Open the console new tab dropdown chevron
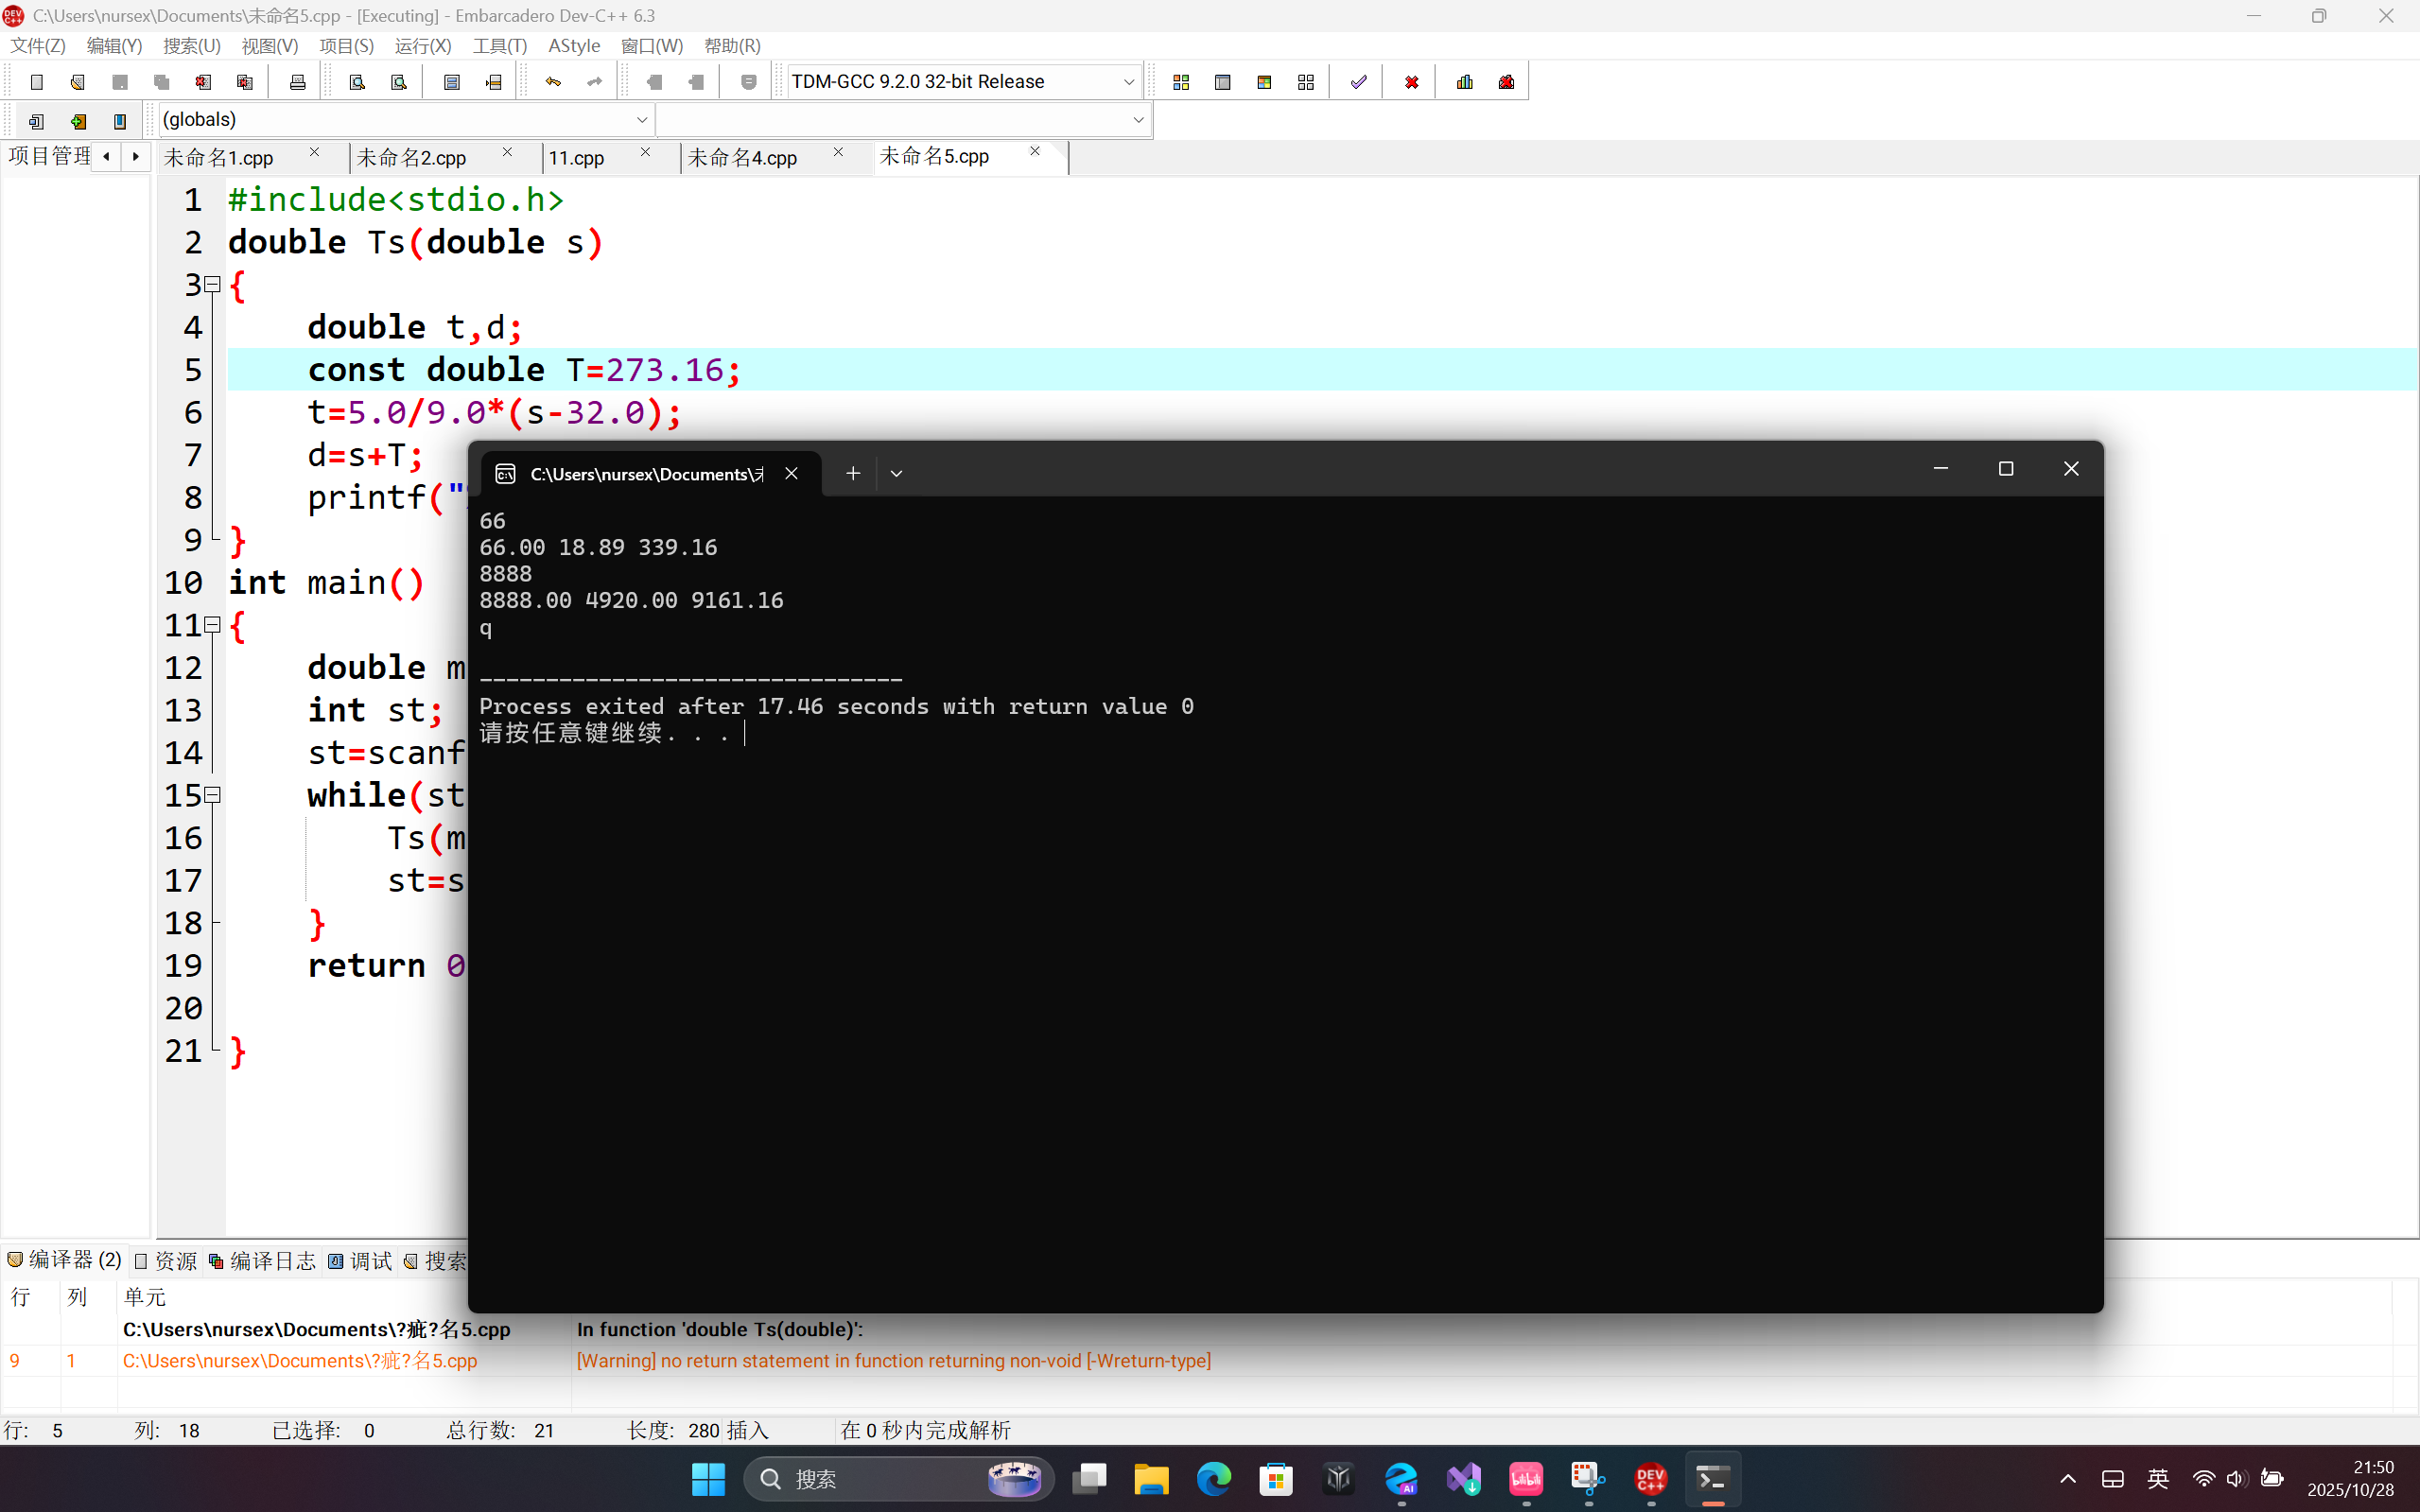 tap(896, 474)
